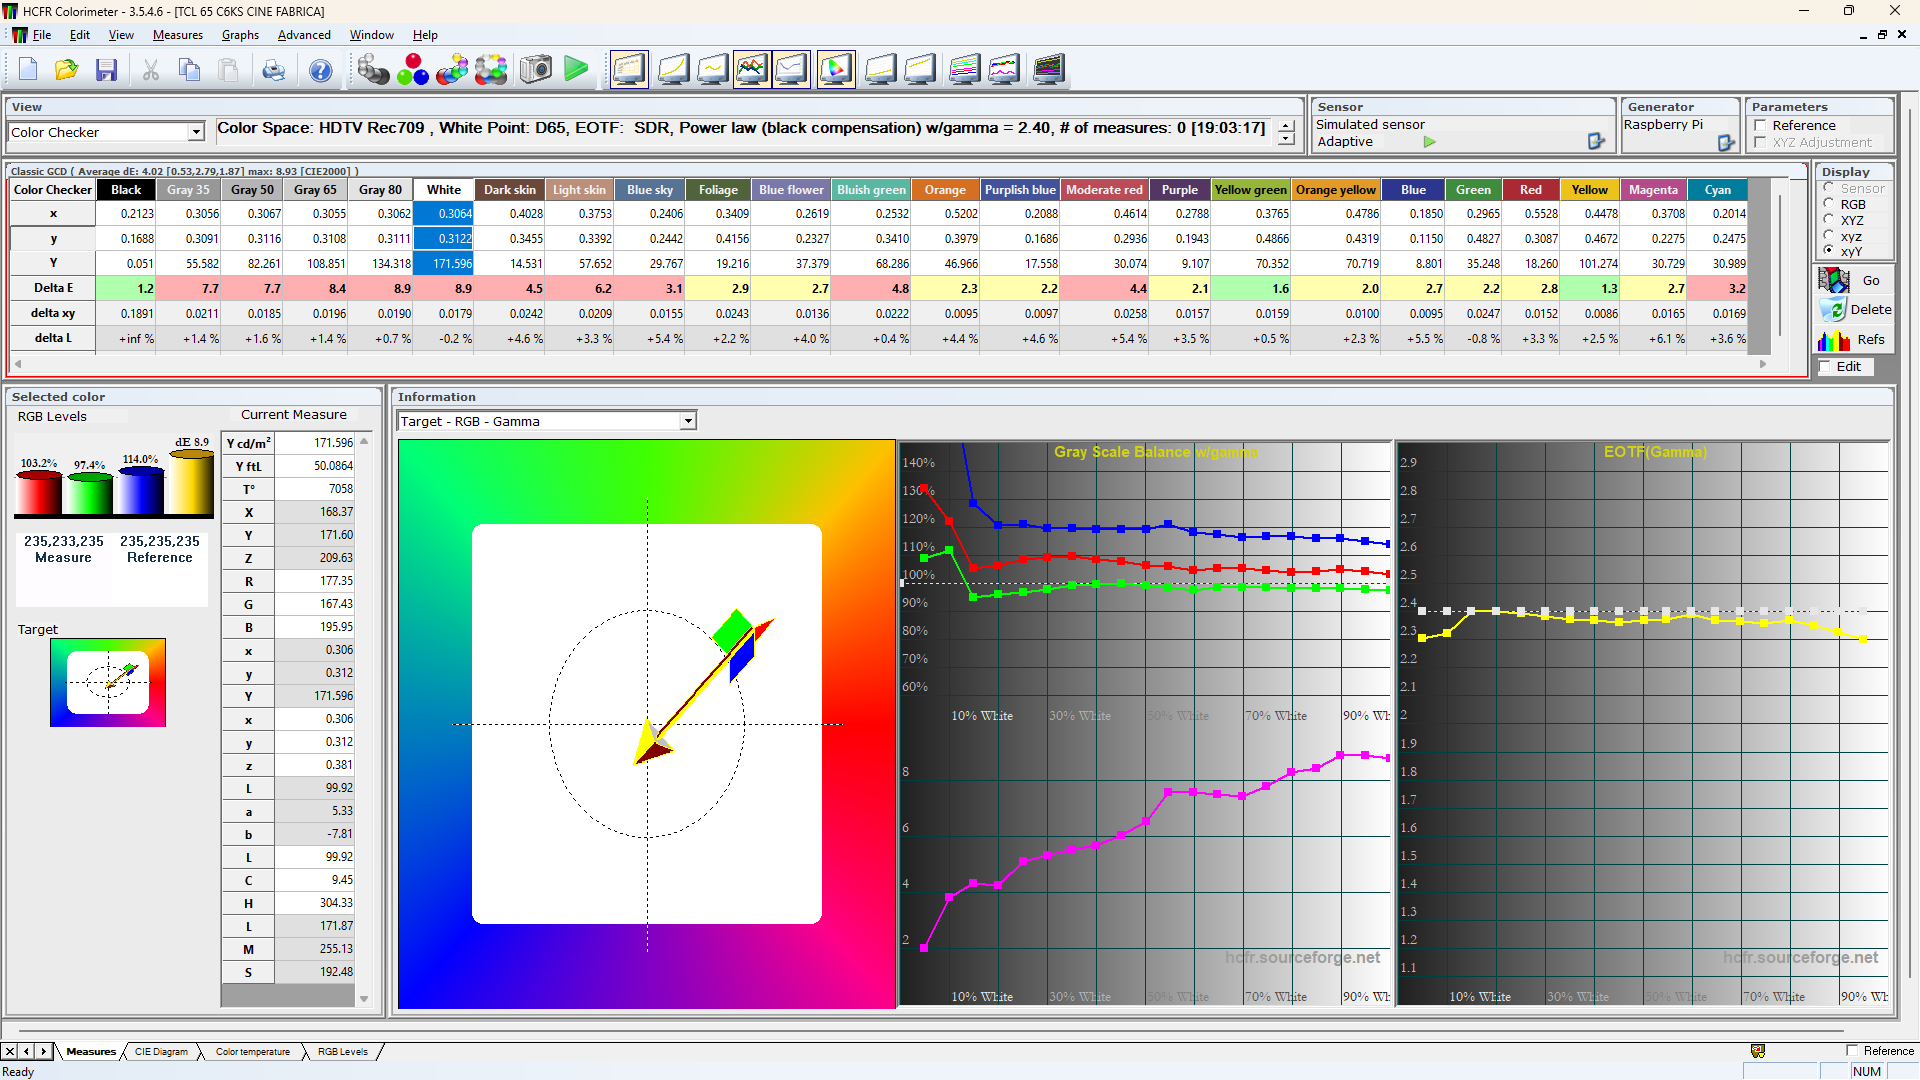Image resolution: width=1920 pixels, height=1080 pixels.
Task: Click the Go button
Action: pos(1856,281)
